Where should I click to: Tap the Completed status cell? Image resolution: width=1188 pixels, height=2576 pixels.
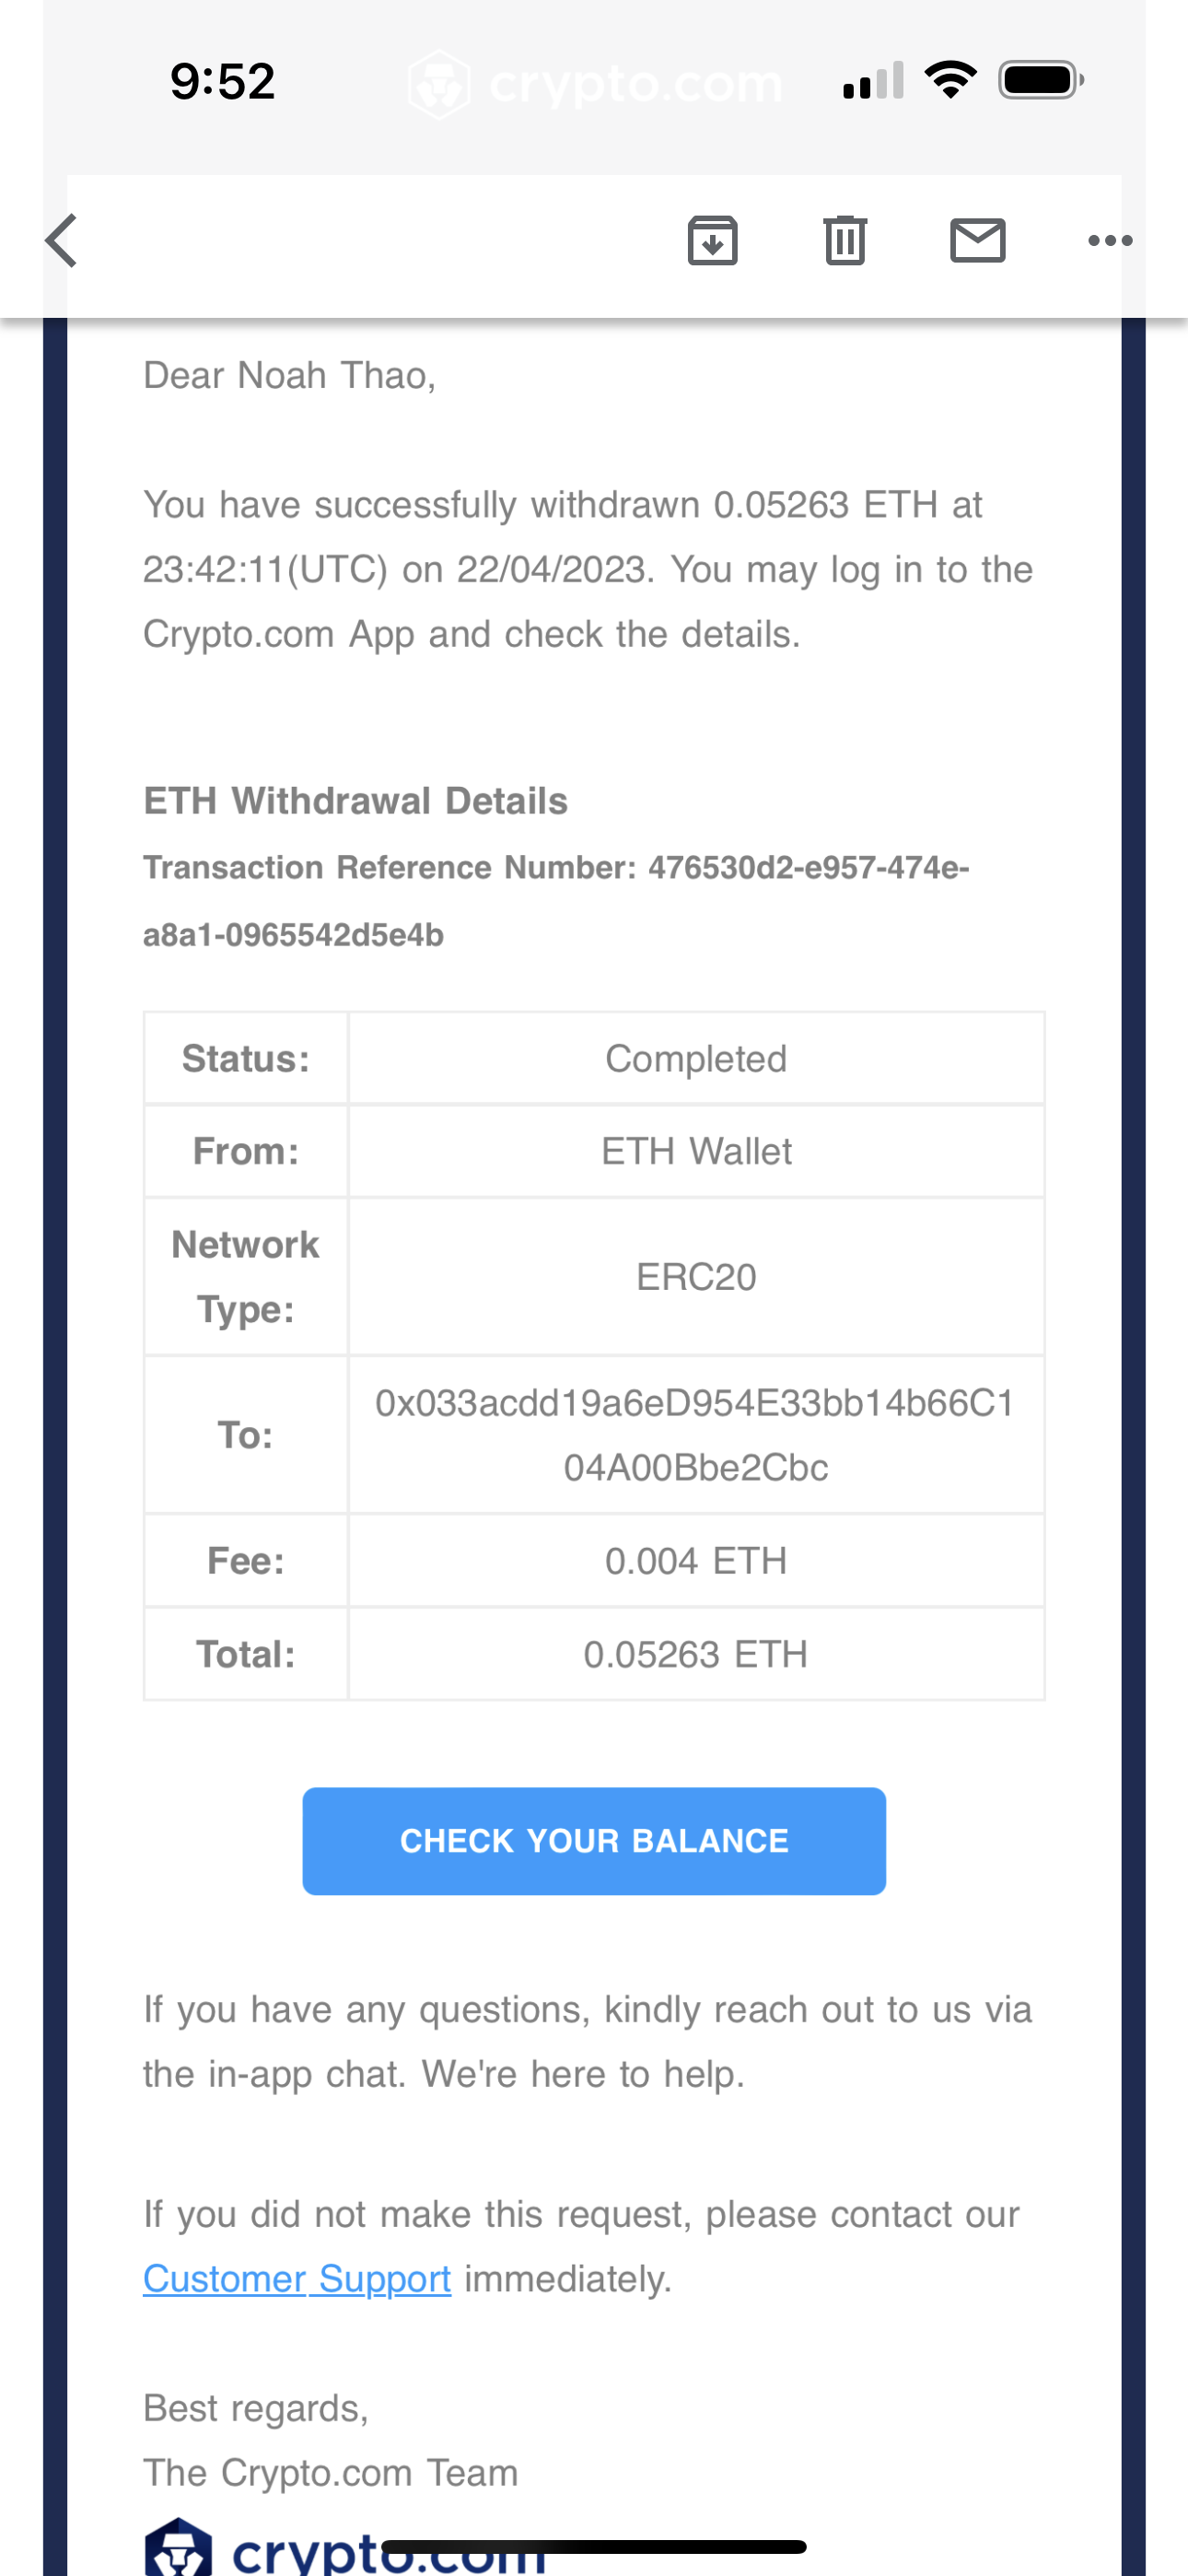pos(696,1059)
